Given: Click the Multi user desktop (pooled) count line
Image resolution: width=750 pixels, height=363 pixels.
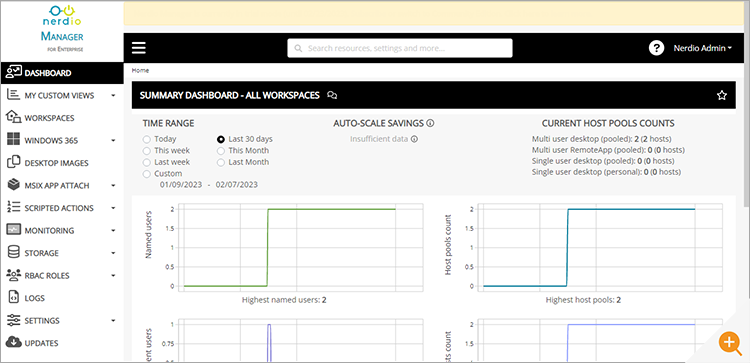Looking at the screenshot, I should (602, 139).
